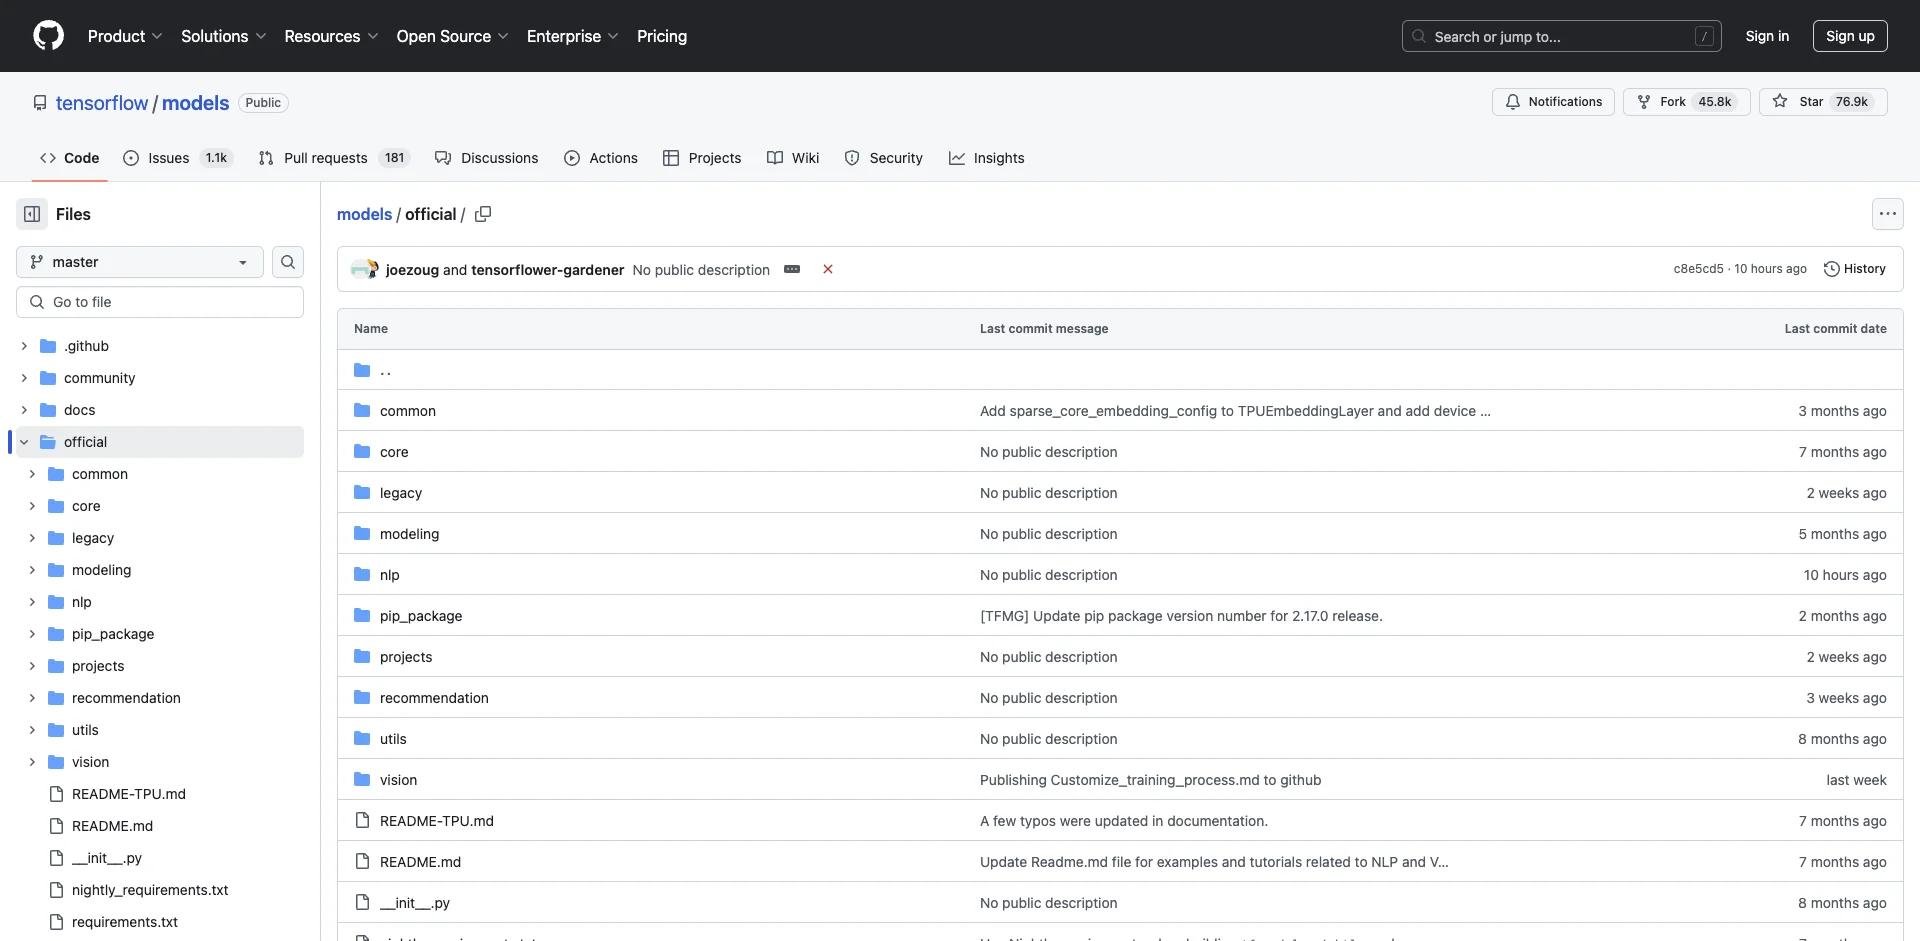1920x941 pixels.
Task: Open the legacy folder in table
Action: point(401,493)
